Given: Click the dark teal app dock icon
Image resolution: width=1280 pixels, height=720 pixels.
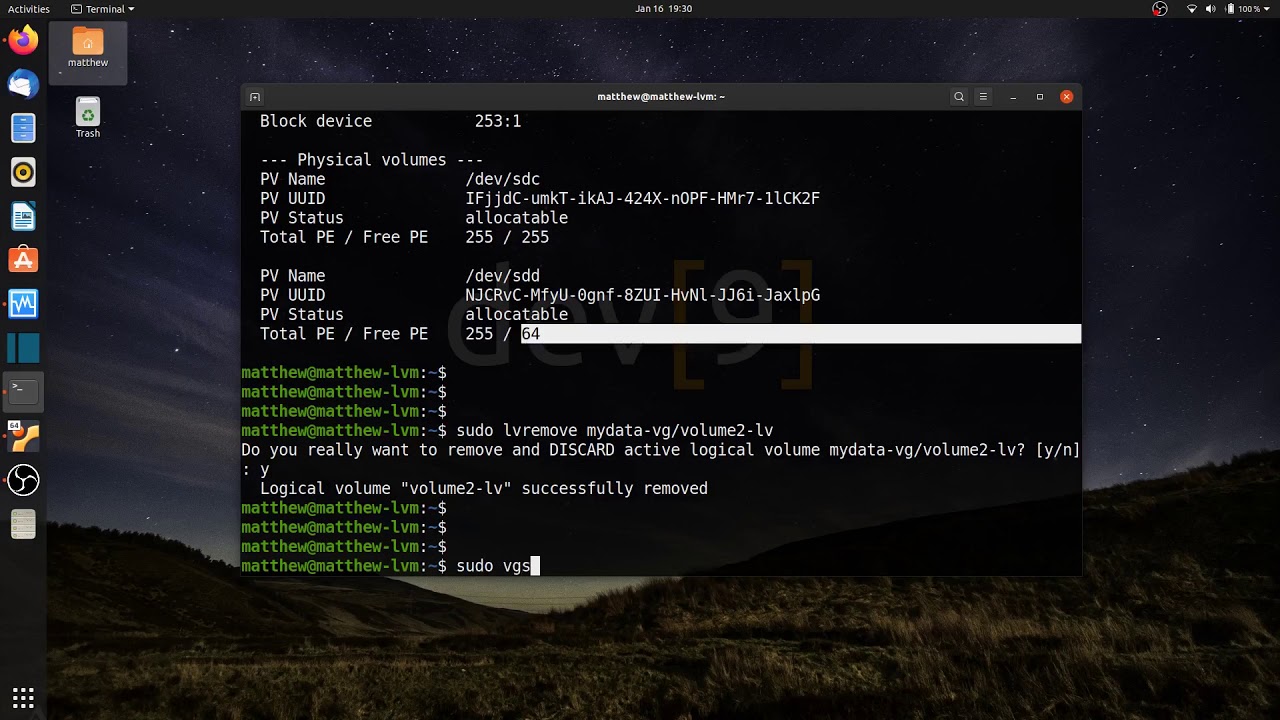Looking at the screenshot, I should click(x=23, y=347).
